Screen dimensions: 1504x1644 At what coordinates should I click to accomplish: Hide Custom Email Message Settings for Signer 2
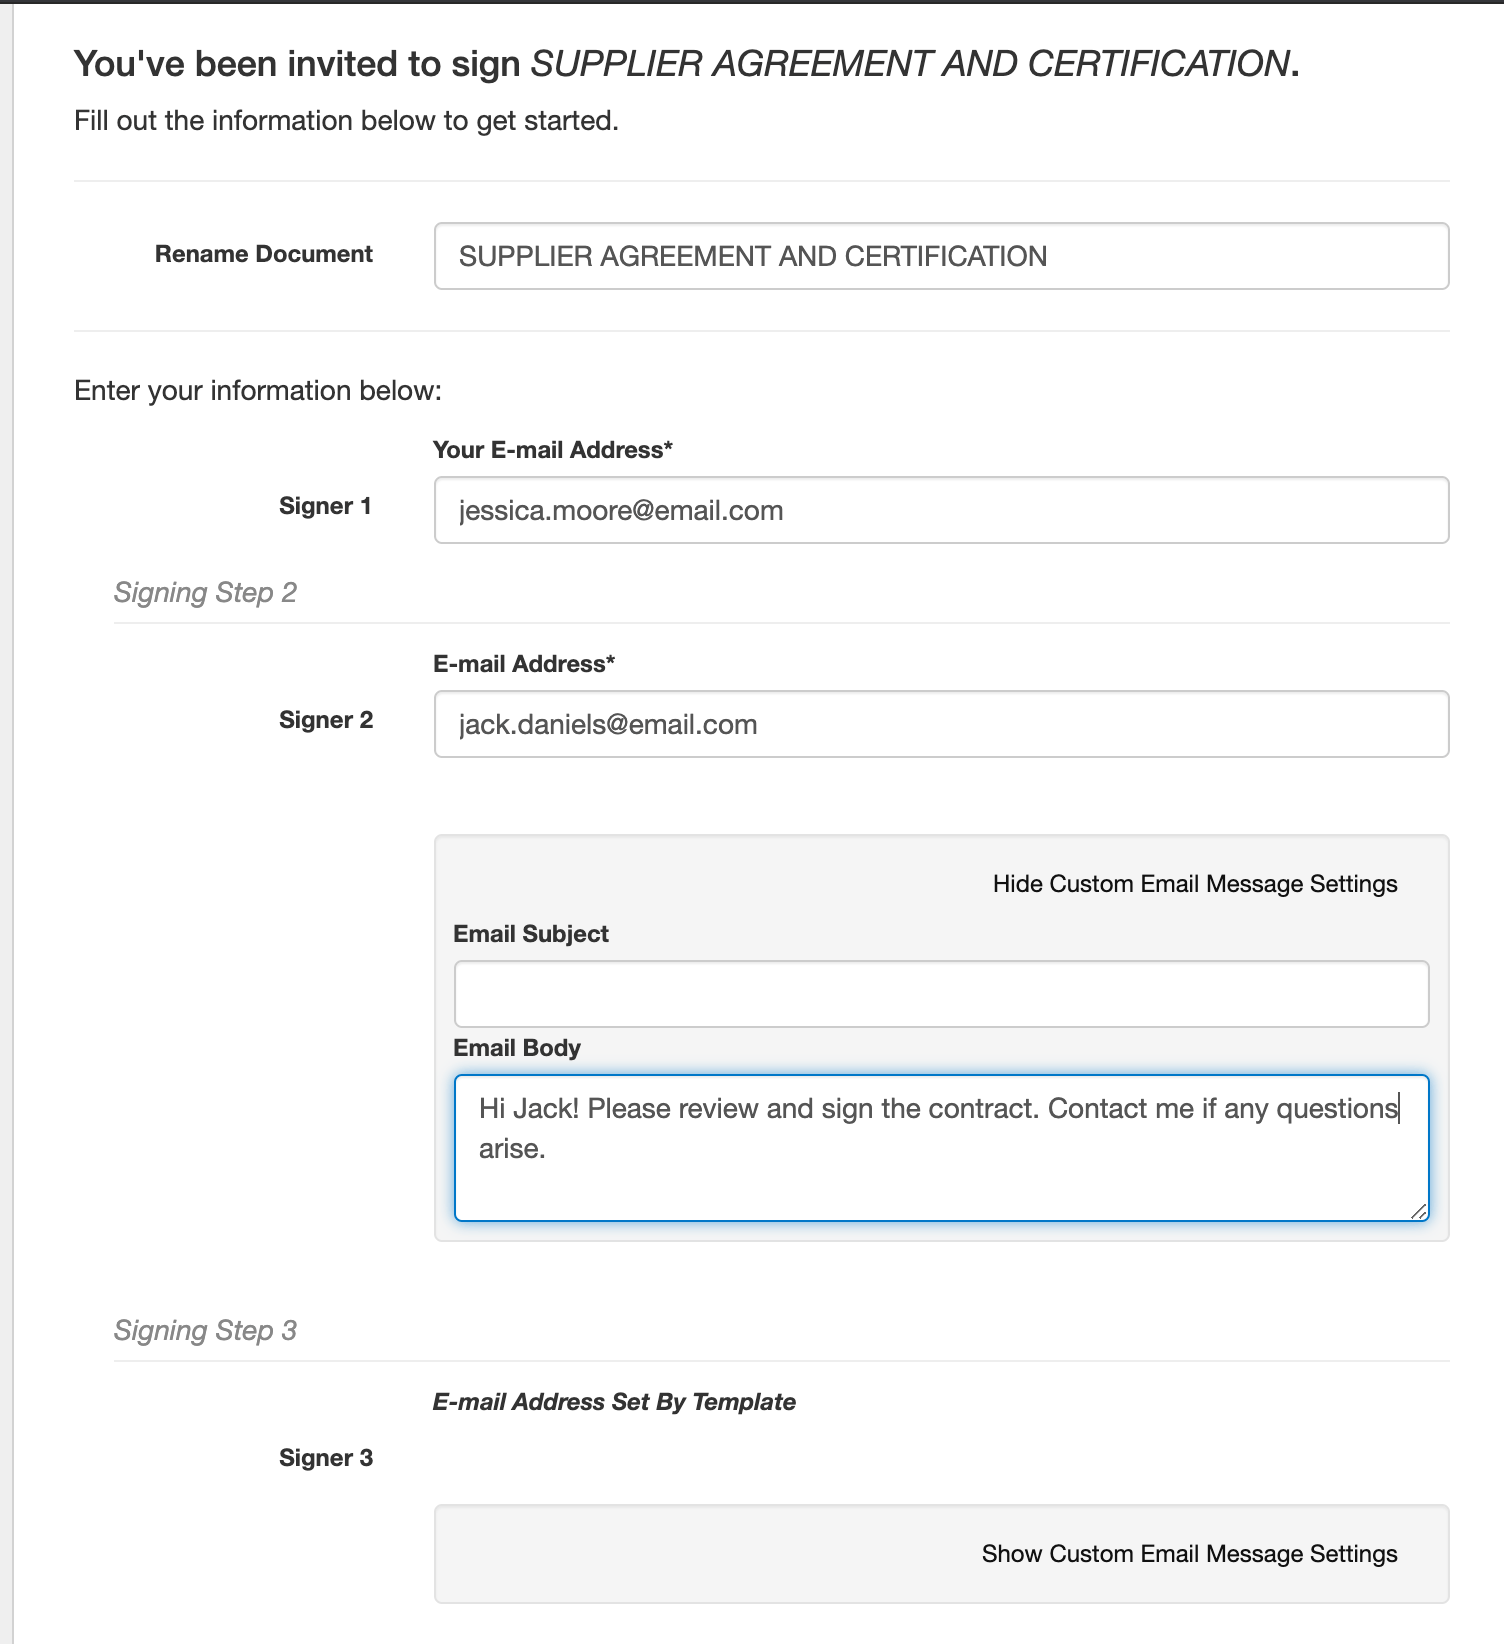1194,884
